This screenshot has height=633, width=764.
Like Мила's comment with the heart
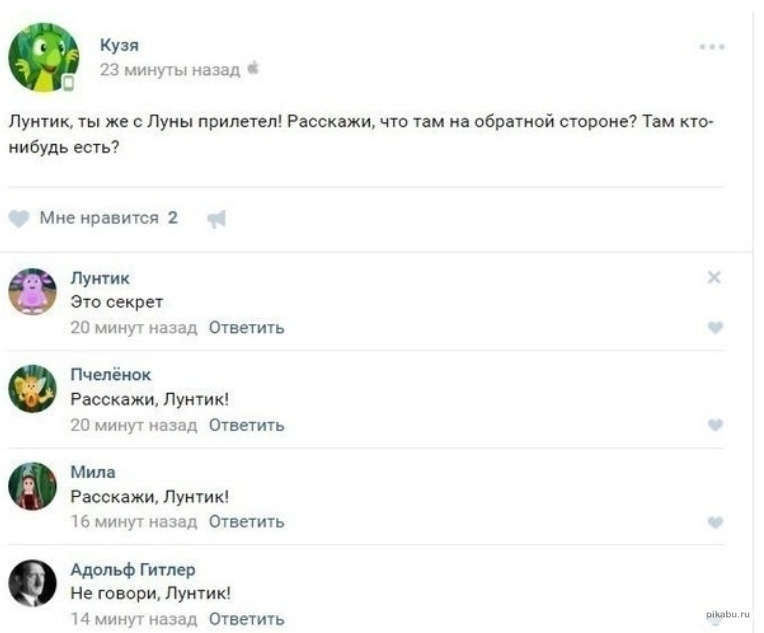[x=714, y=522]
